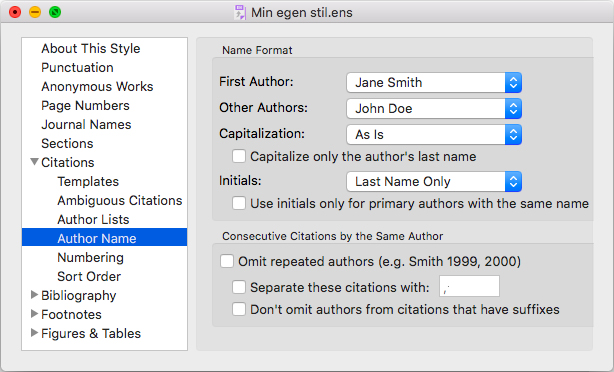Expand the Bibliography group triangle
The width and height of the screenshot is (614, 372).
point(34,295)
